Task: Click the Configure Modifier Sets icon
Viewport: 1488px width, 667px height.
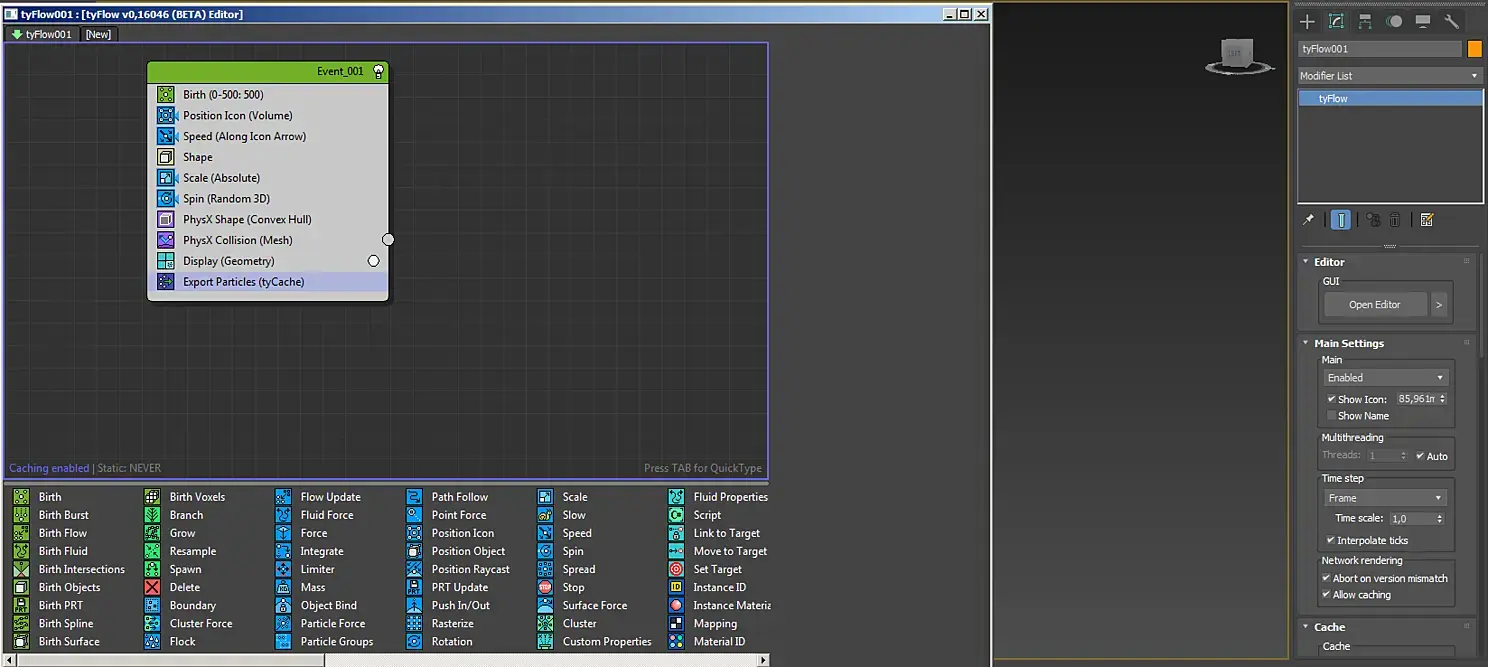Action: [1427, 220]
